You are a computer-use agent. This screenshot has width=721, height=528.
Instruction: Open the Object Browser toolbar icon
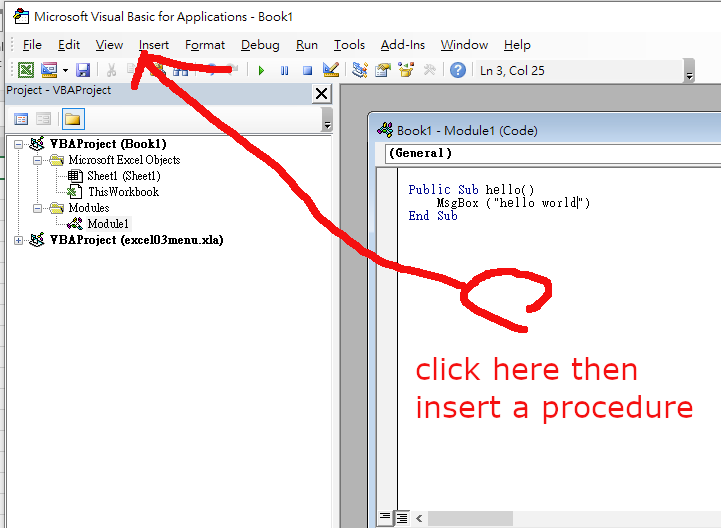[406, 70]
